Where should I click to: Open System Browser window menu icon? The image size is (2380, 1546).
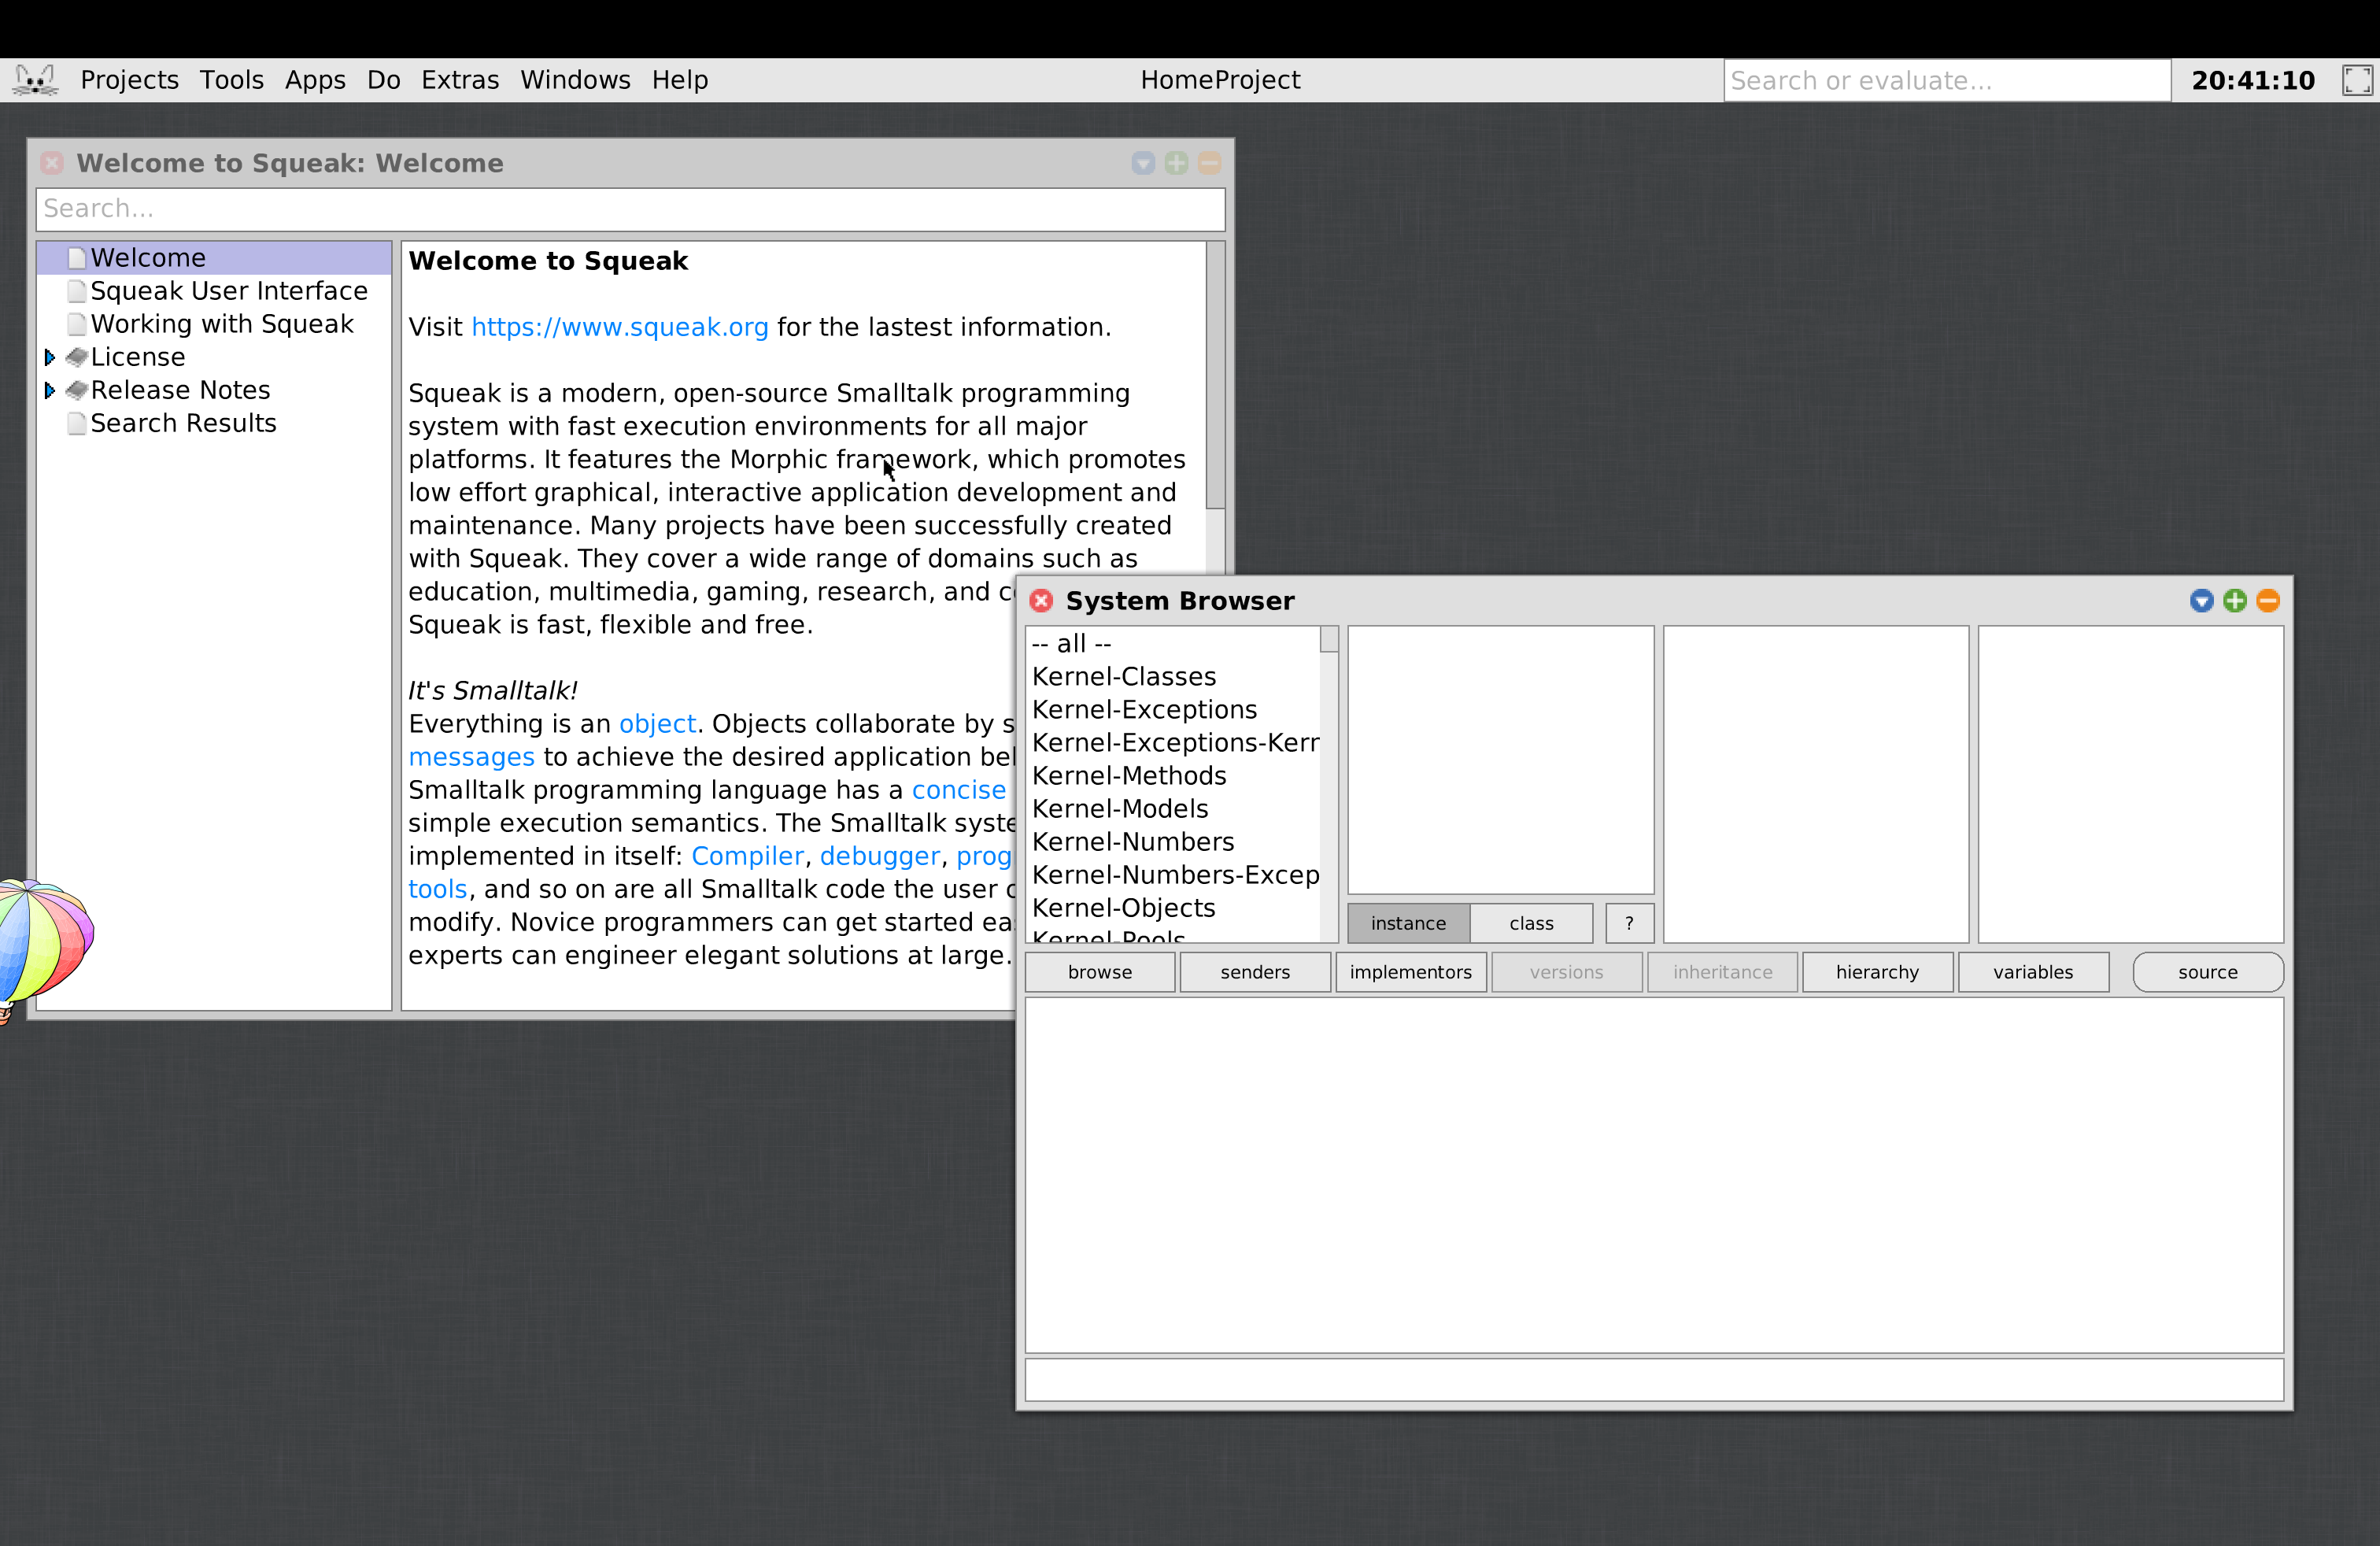[2201, 601]
